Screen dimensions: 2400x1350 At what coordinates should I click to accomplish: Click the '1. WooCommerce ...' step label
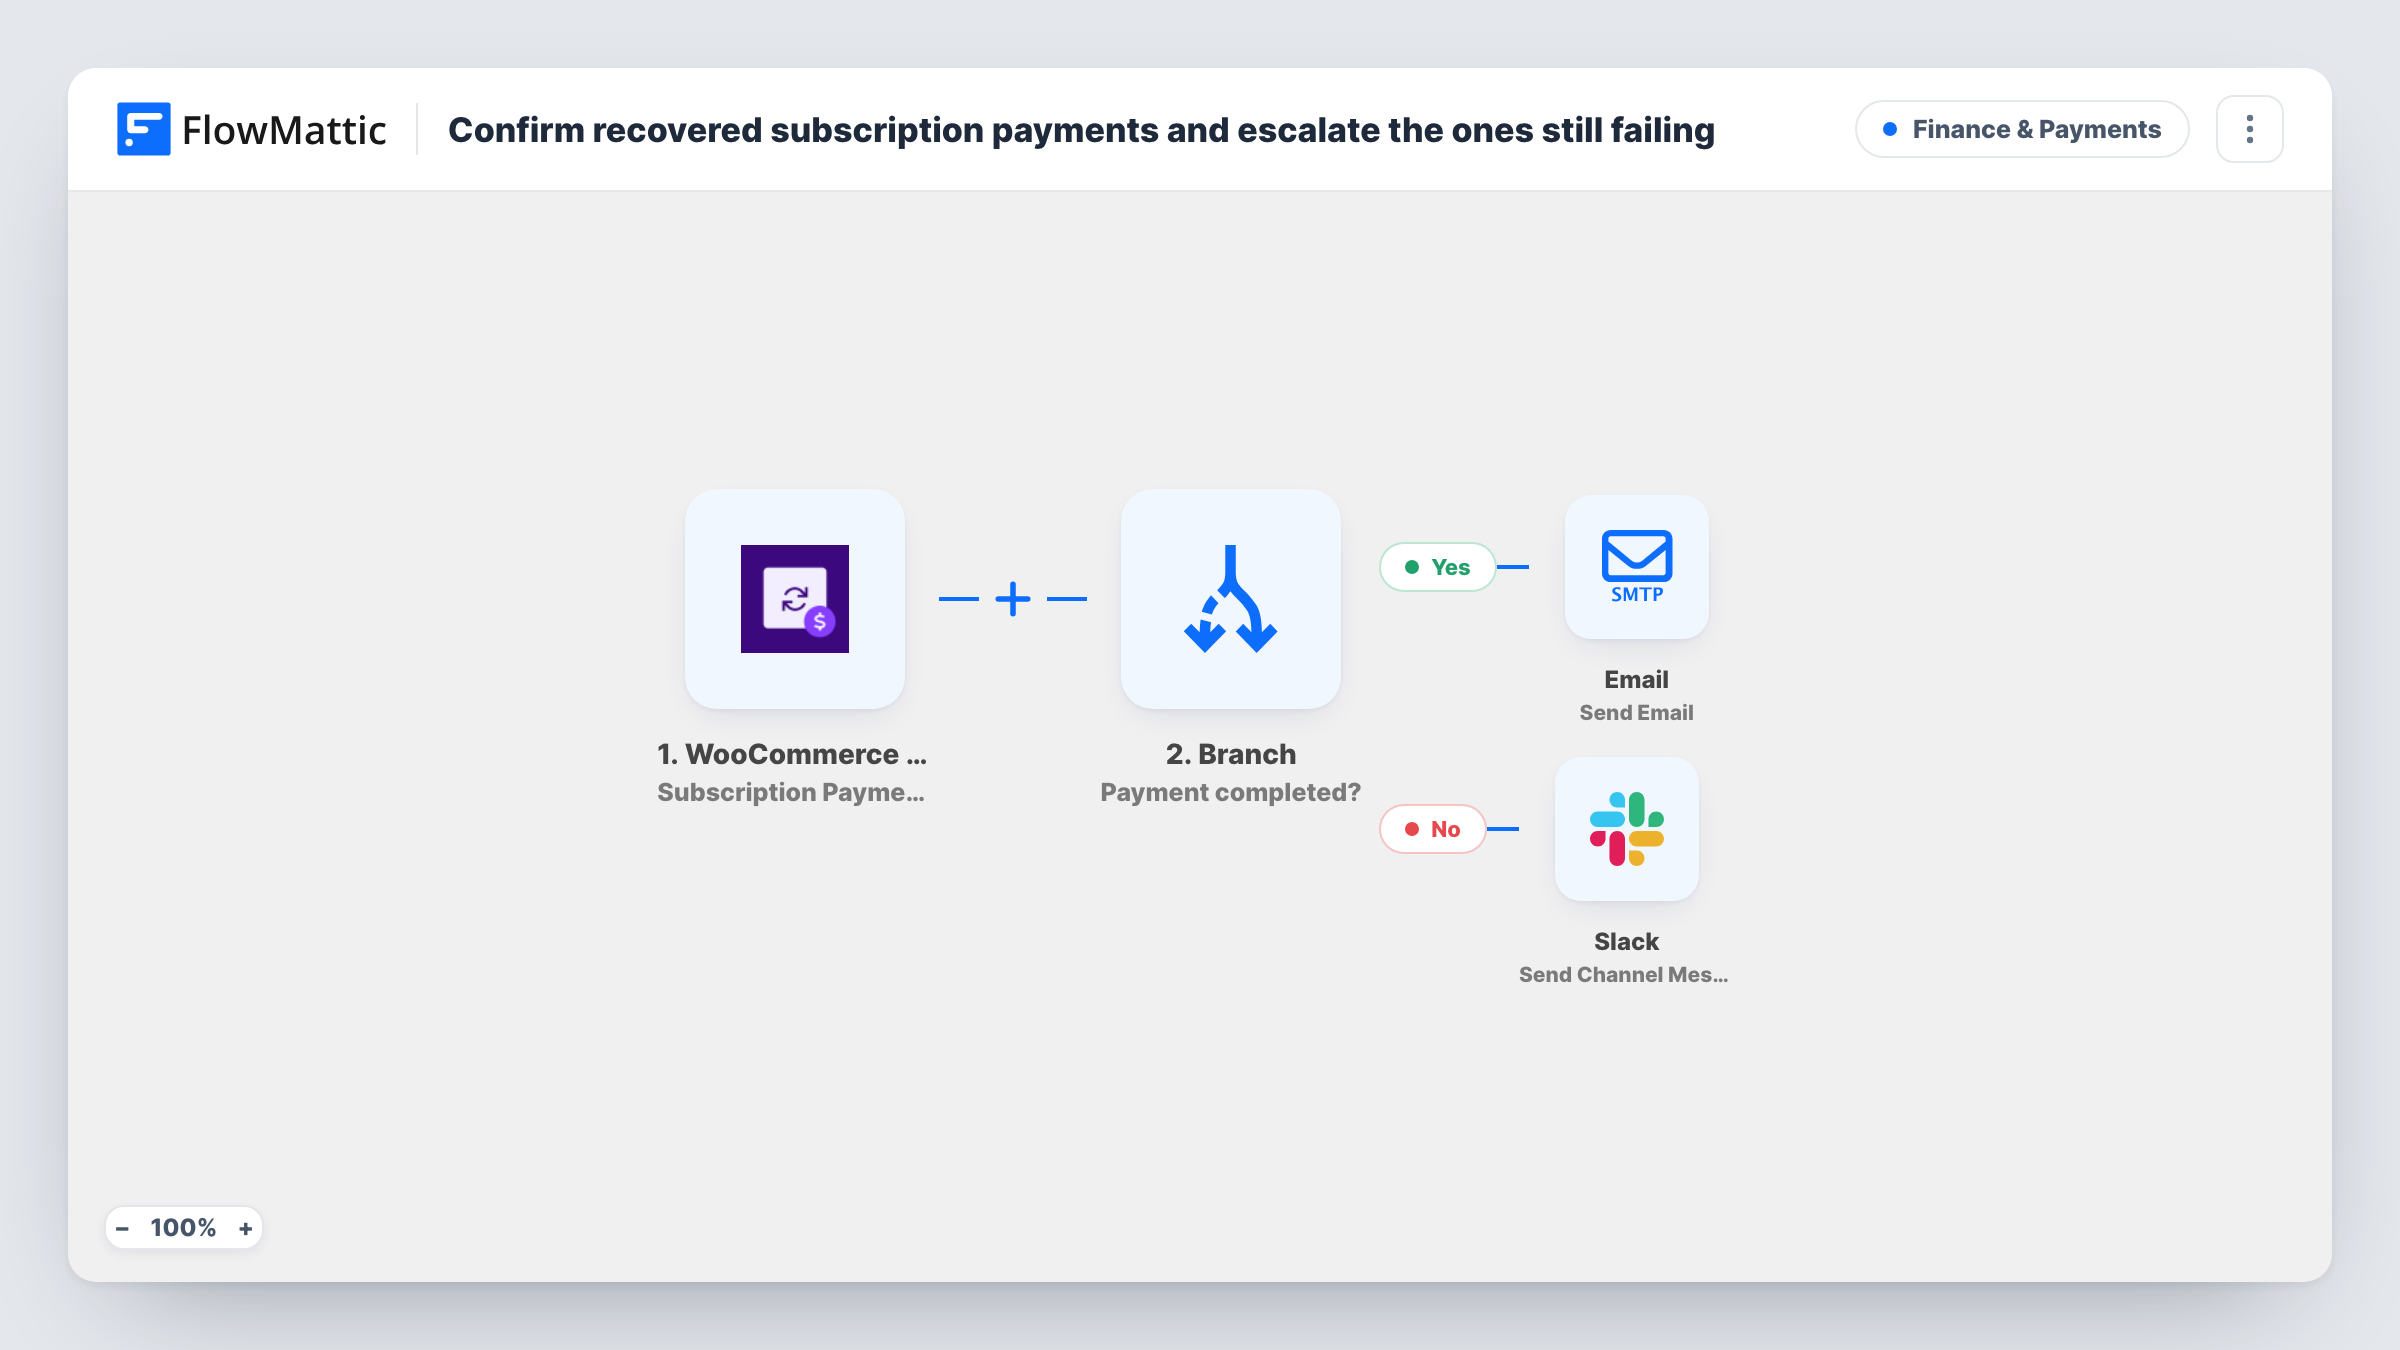click(792, 754)
